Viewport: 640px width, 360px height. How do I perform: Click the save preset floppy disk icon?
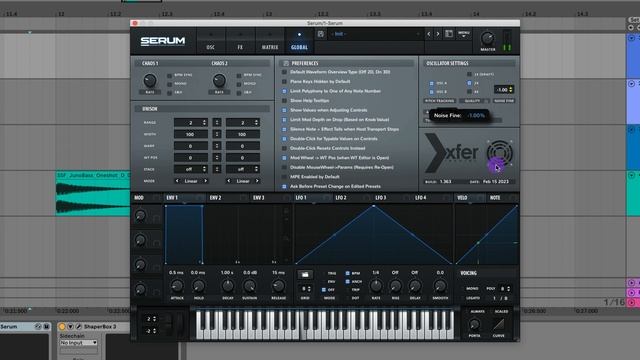click(x=321, y=34)
